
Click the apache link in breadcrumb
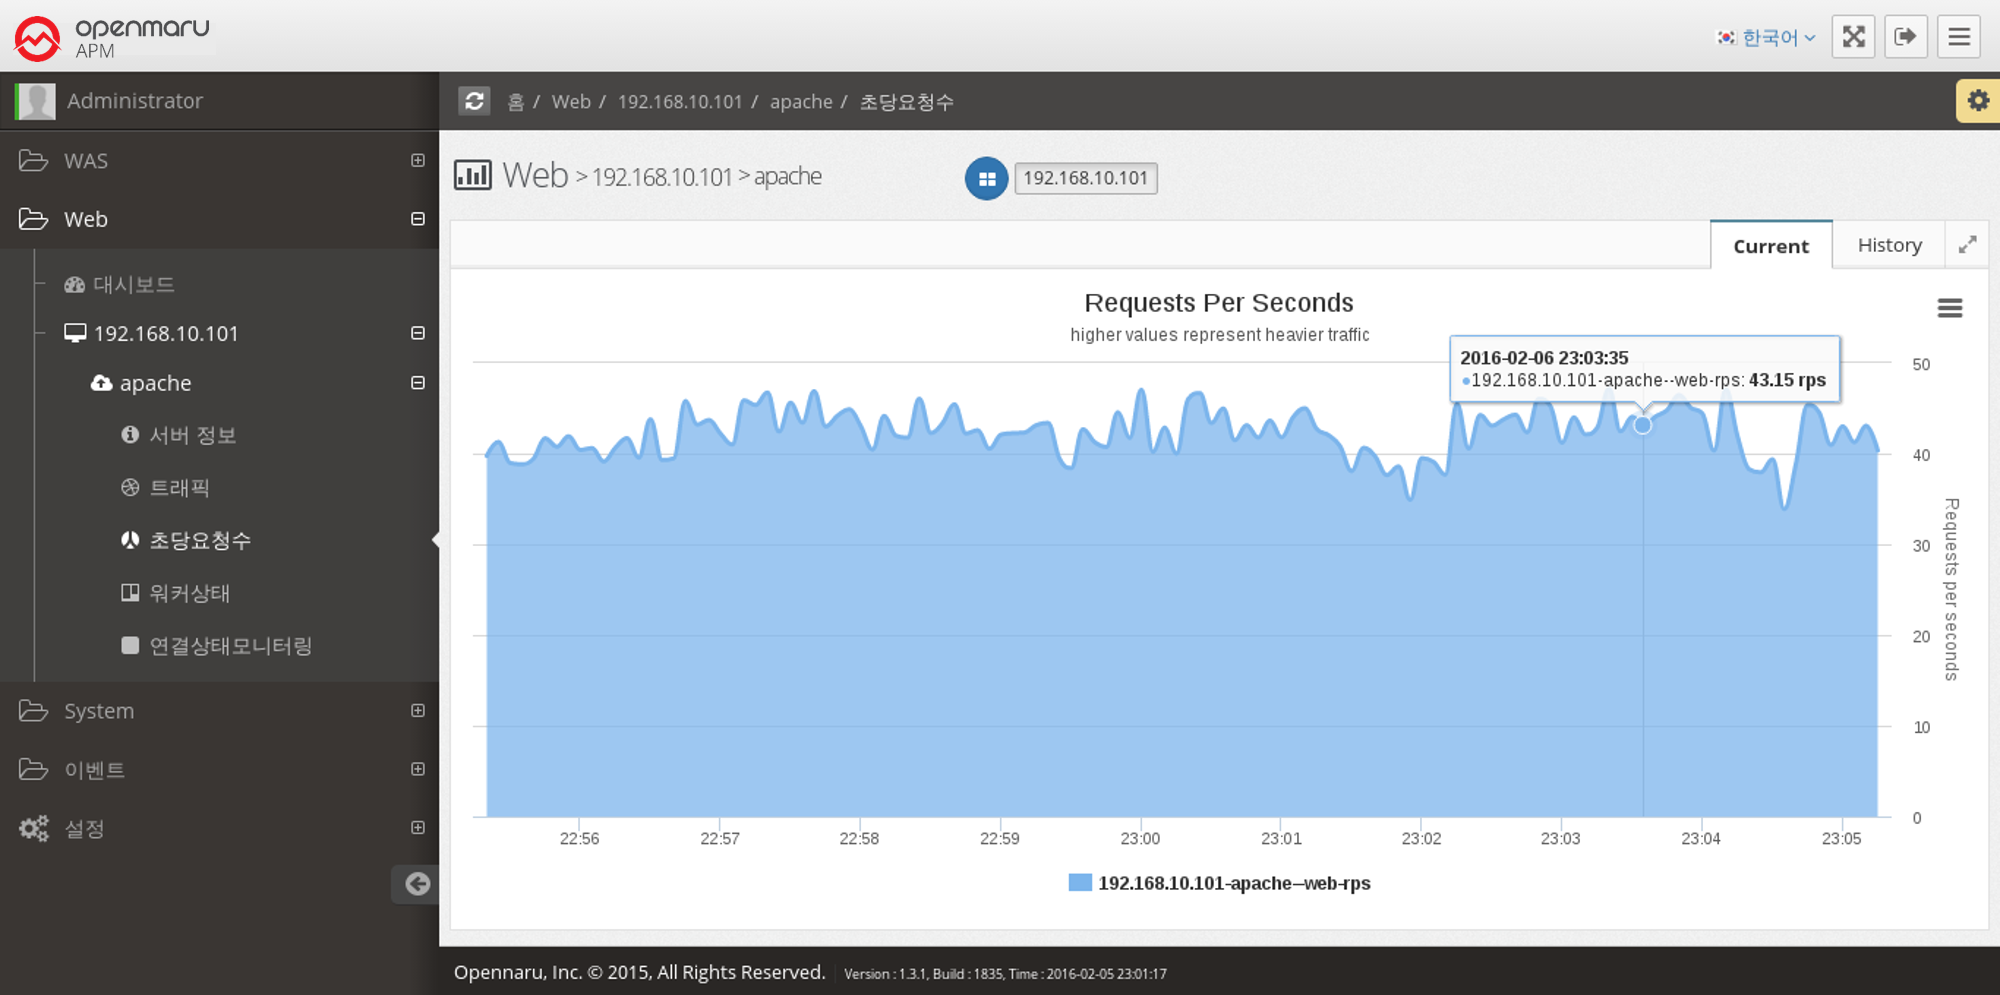tap(800, 102)
